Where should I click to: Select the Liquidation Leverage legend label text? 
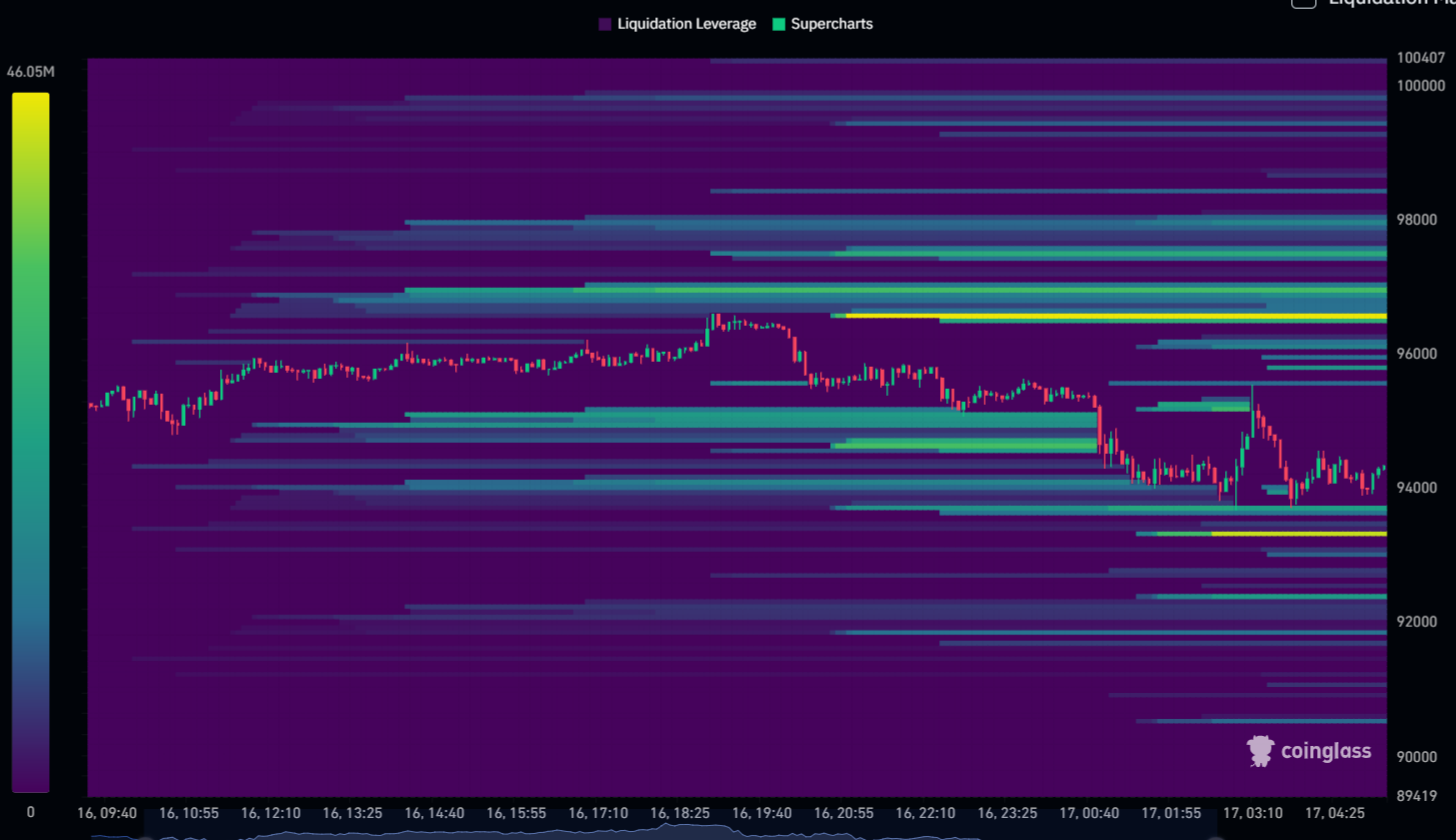[x=686, y=23]
